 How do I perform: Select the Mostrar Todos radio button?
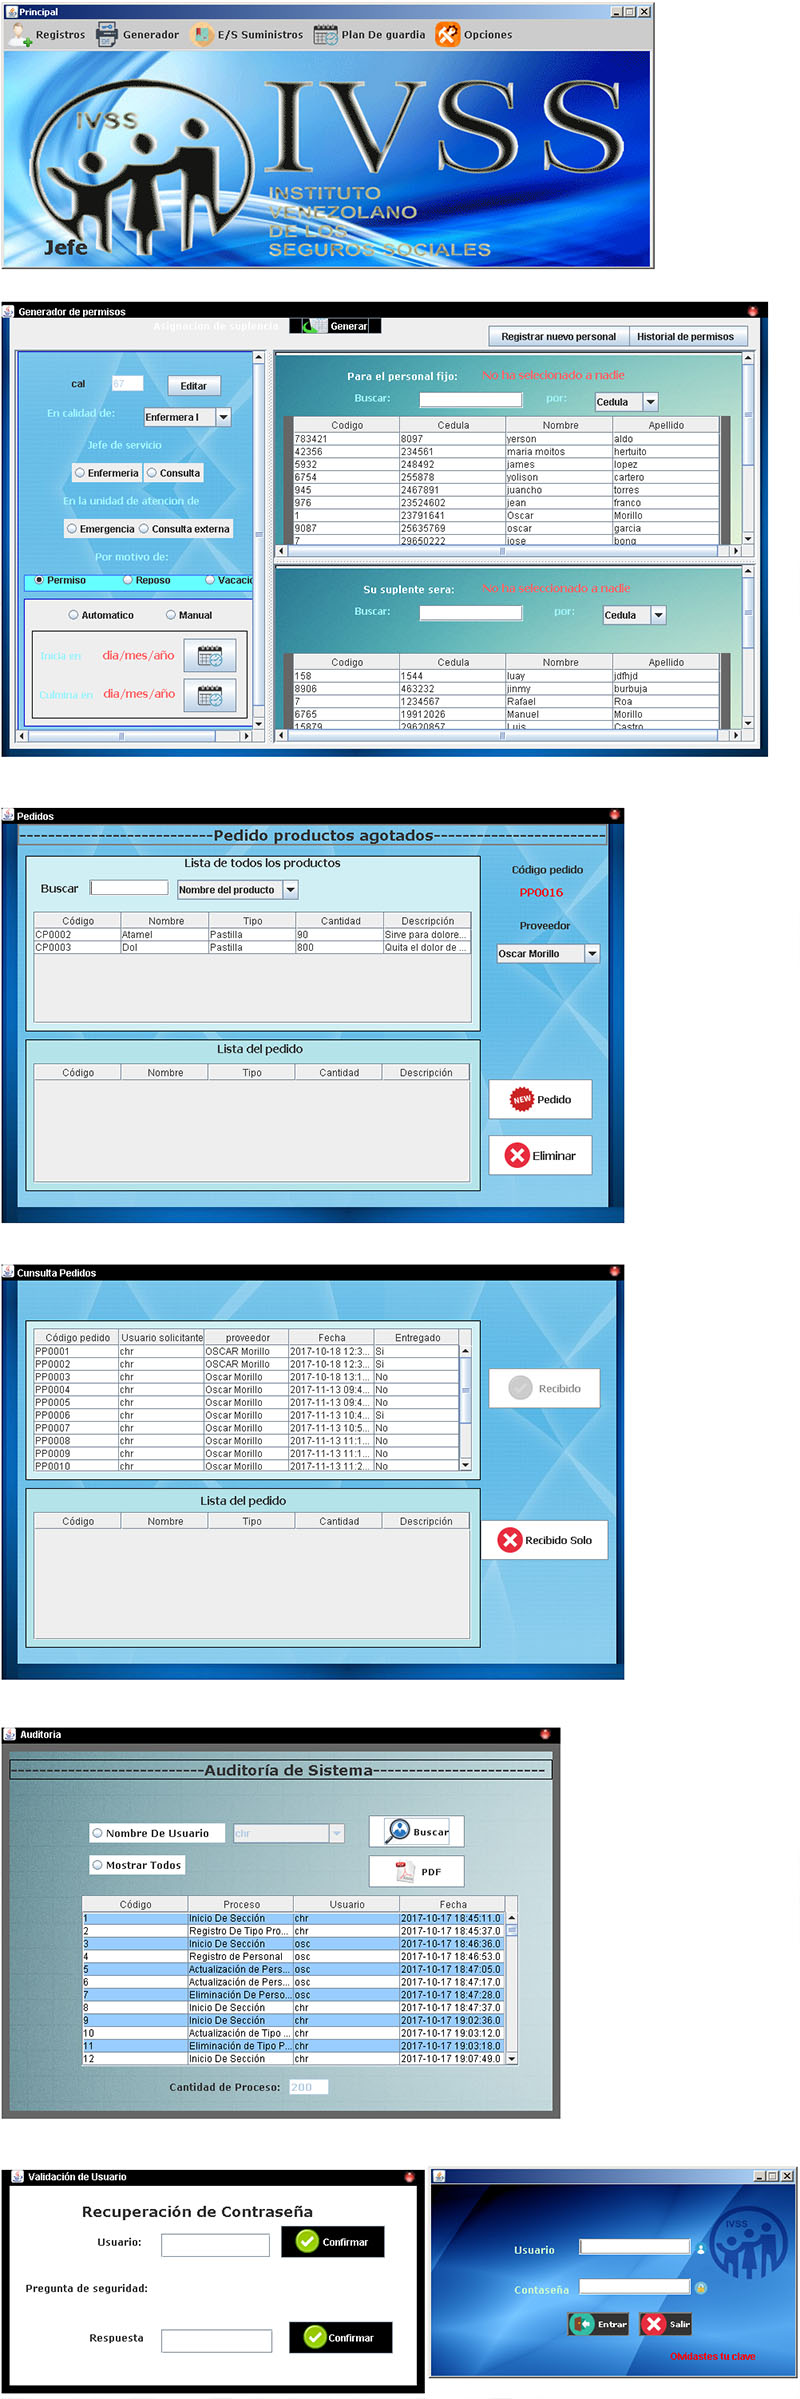pyautogui.click(x=98, y=1865)
